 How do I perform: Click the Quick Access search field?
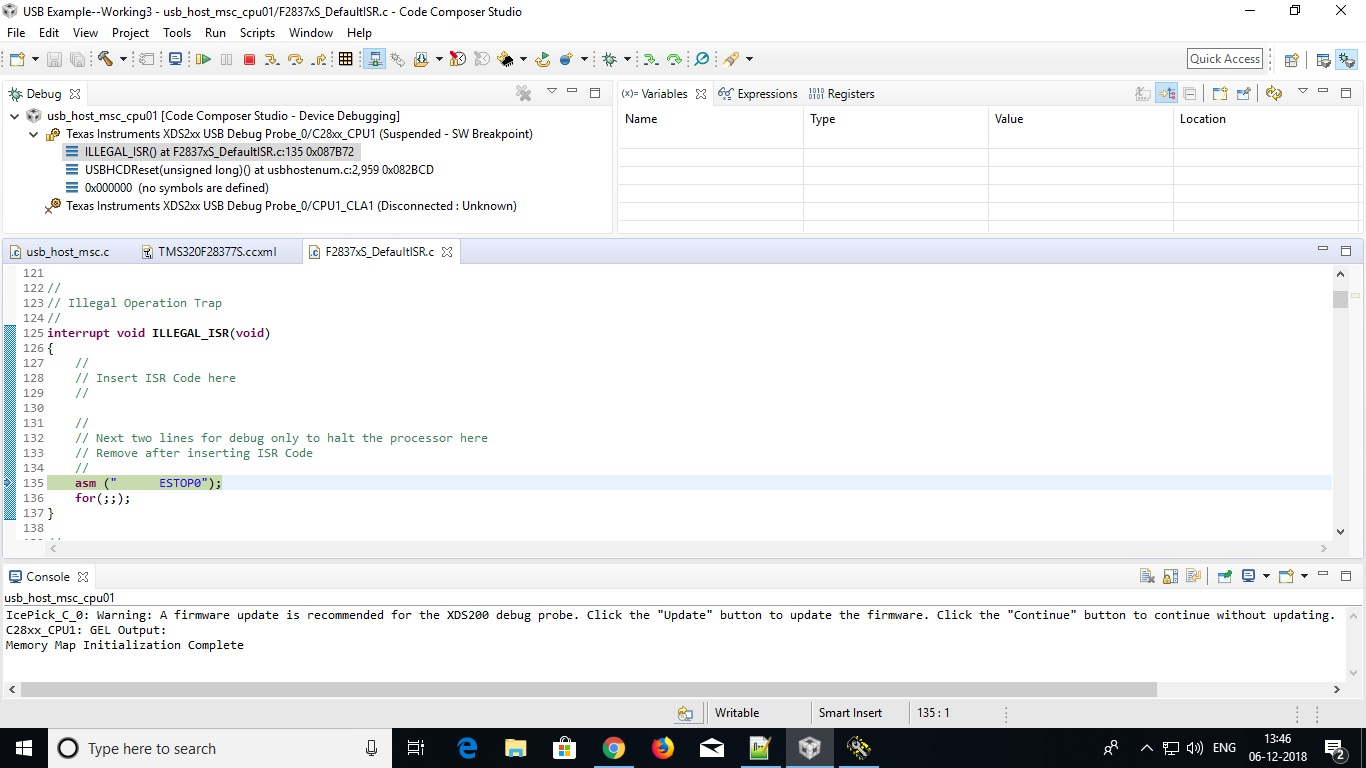pos(1224,59)
